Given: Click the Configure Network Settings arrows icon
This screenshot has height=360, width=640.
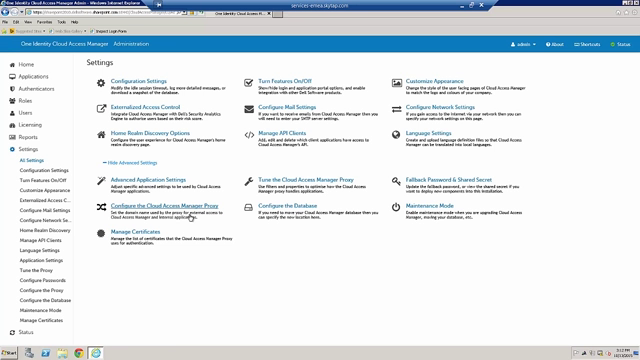Looking at the screenshot, I should (396, 109).
